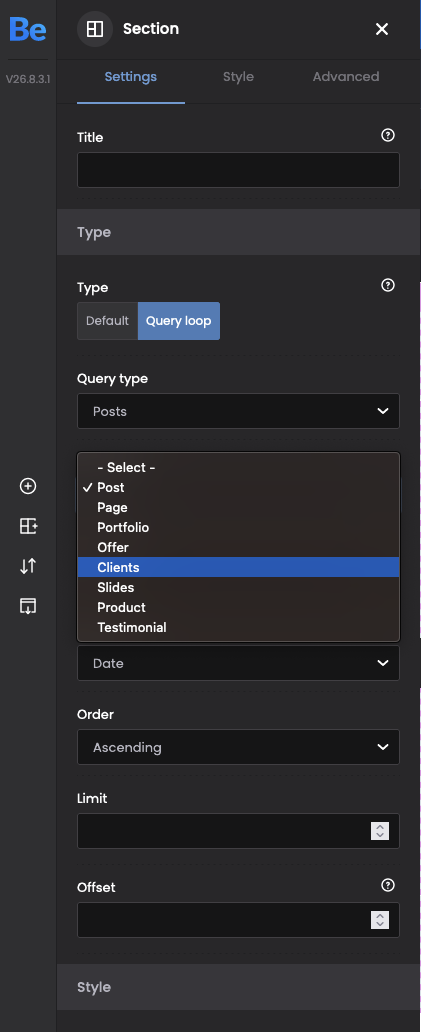Click the add element plus icon
421x1032 pixels.
point(28,486)
